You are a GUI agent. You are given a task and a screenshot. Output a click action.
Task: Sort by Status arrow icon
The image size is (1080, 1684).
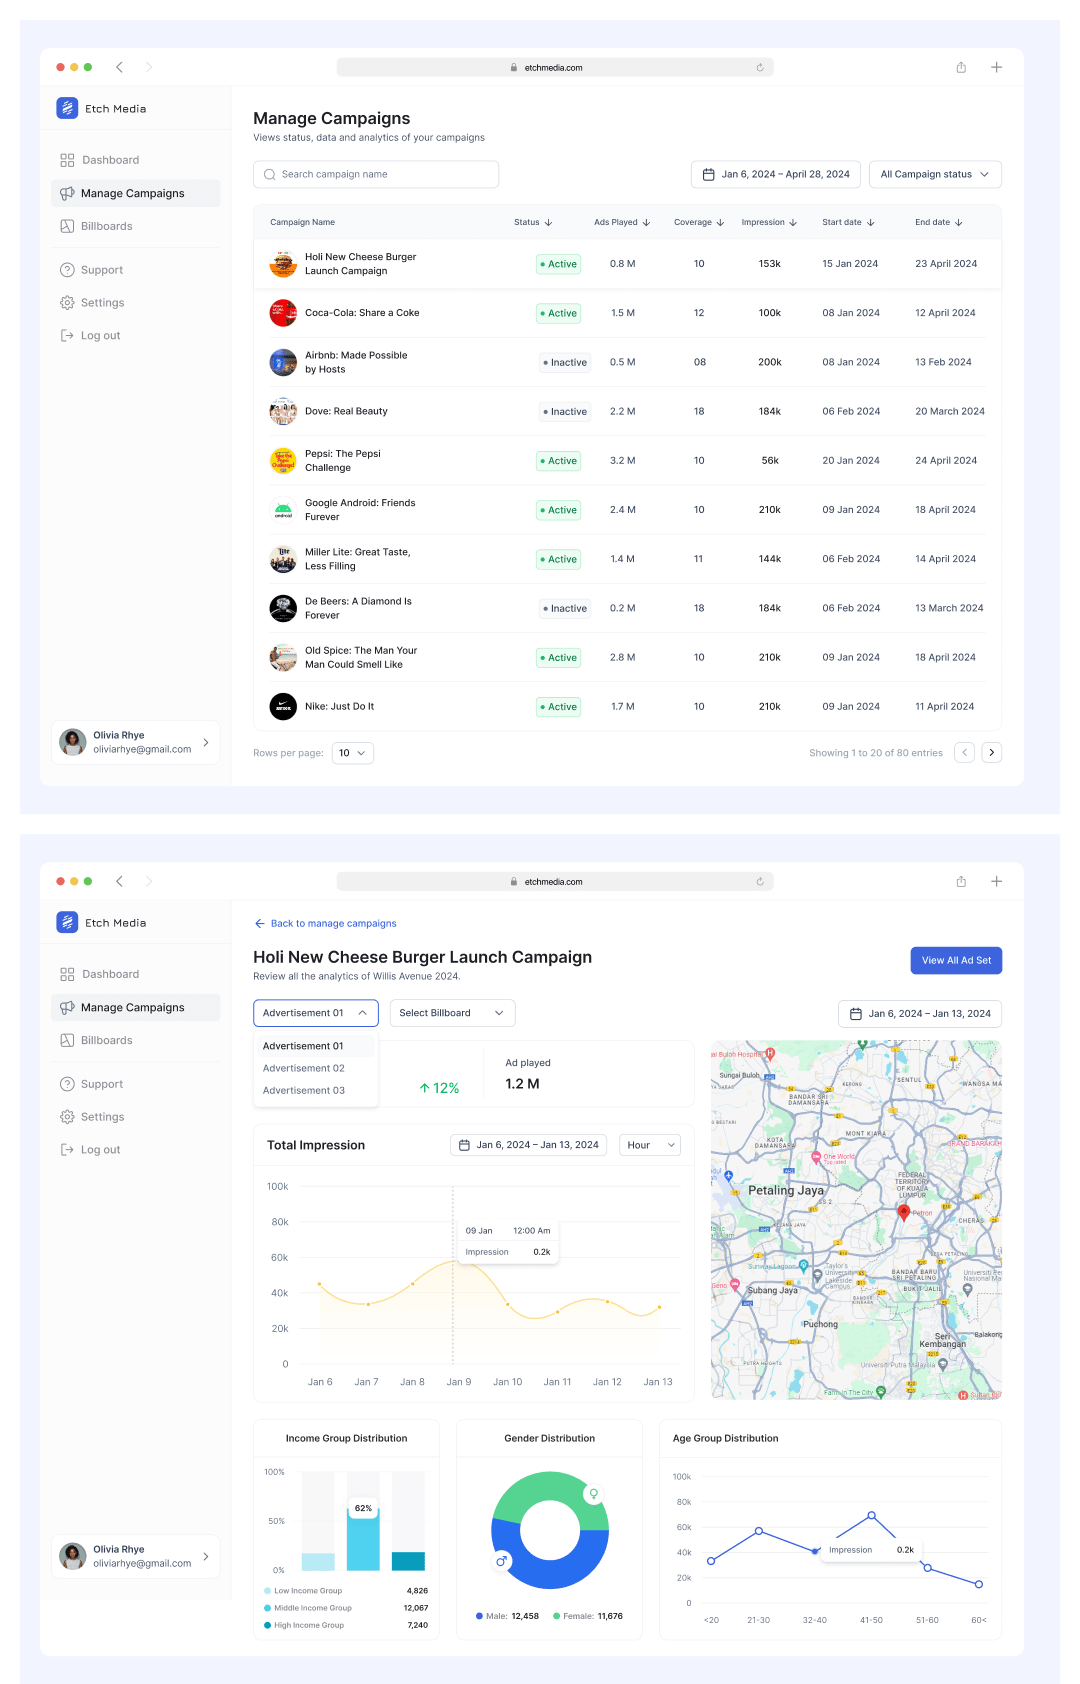548,222
